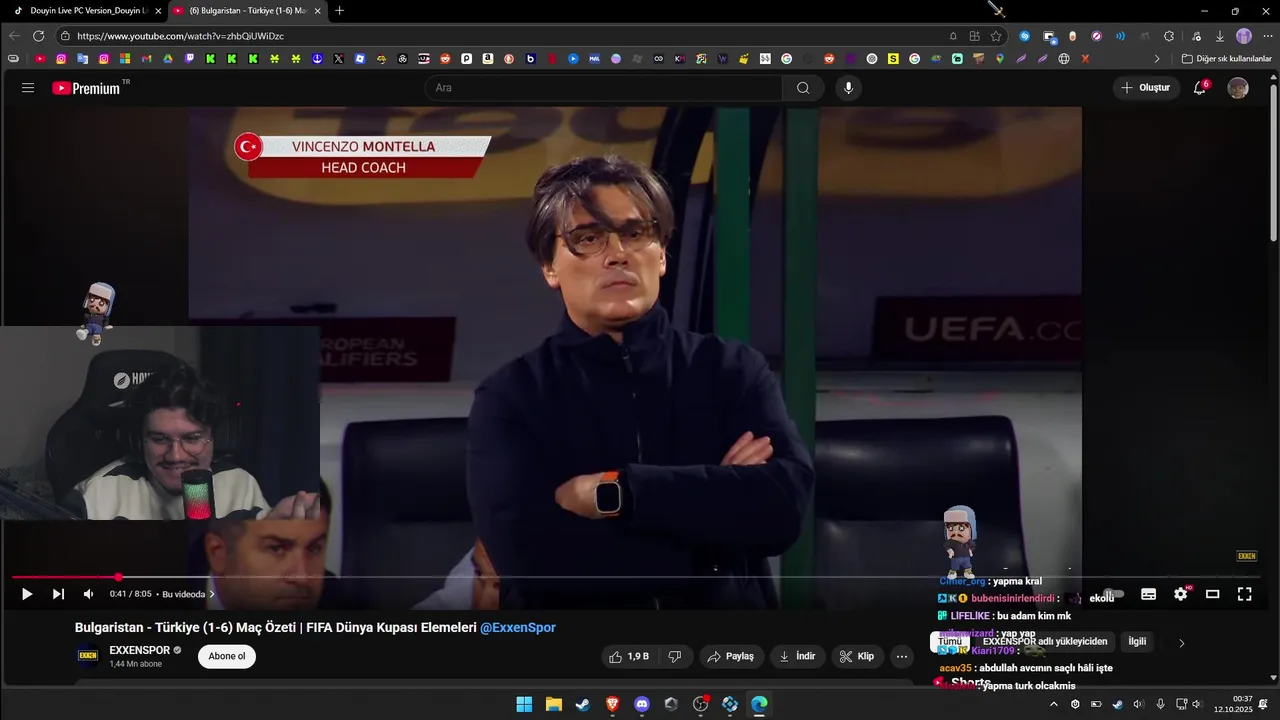Viewport: 1280px width, 720px height.
Task: Open the YouTube account avatar menu
Action: click(x=1238, y=88)
